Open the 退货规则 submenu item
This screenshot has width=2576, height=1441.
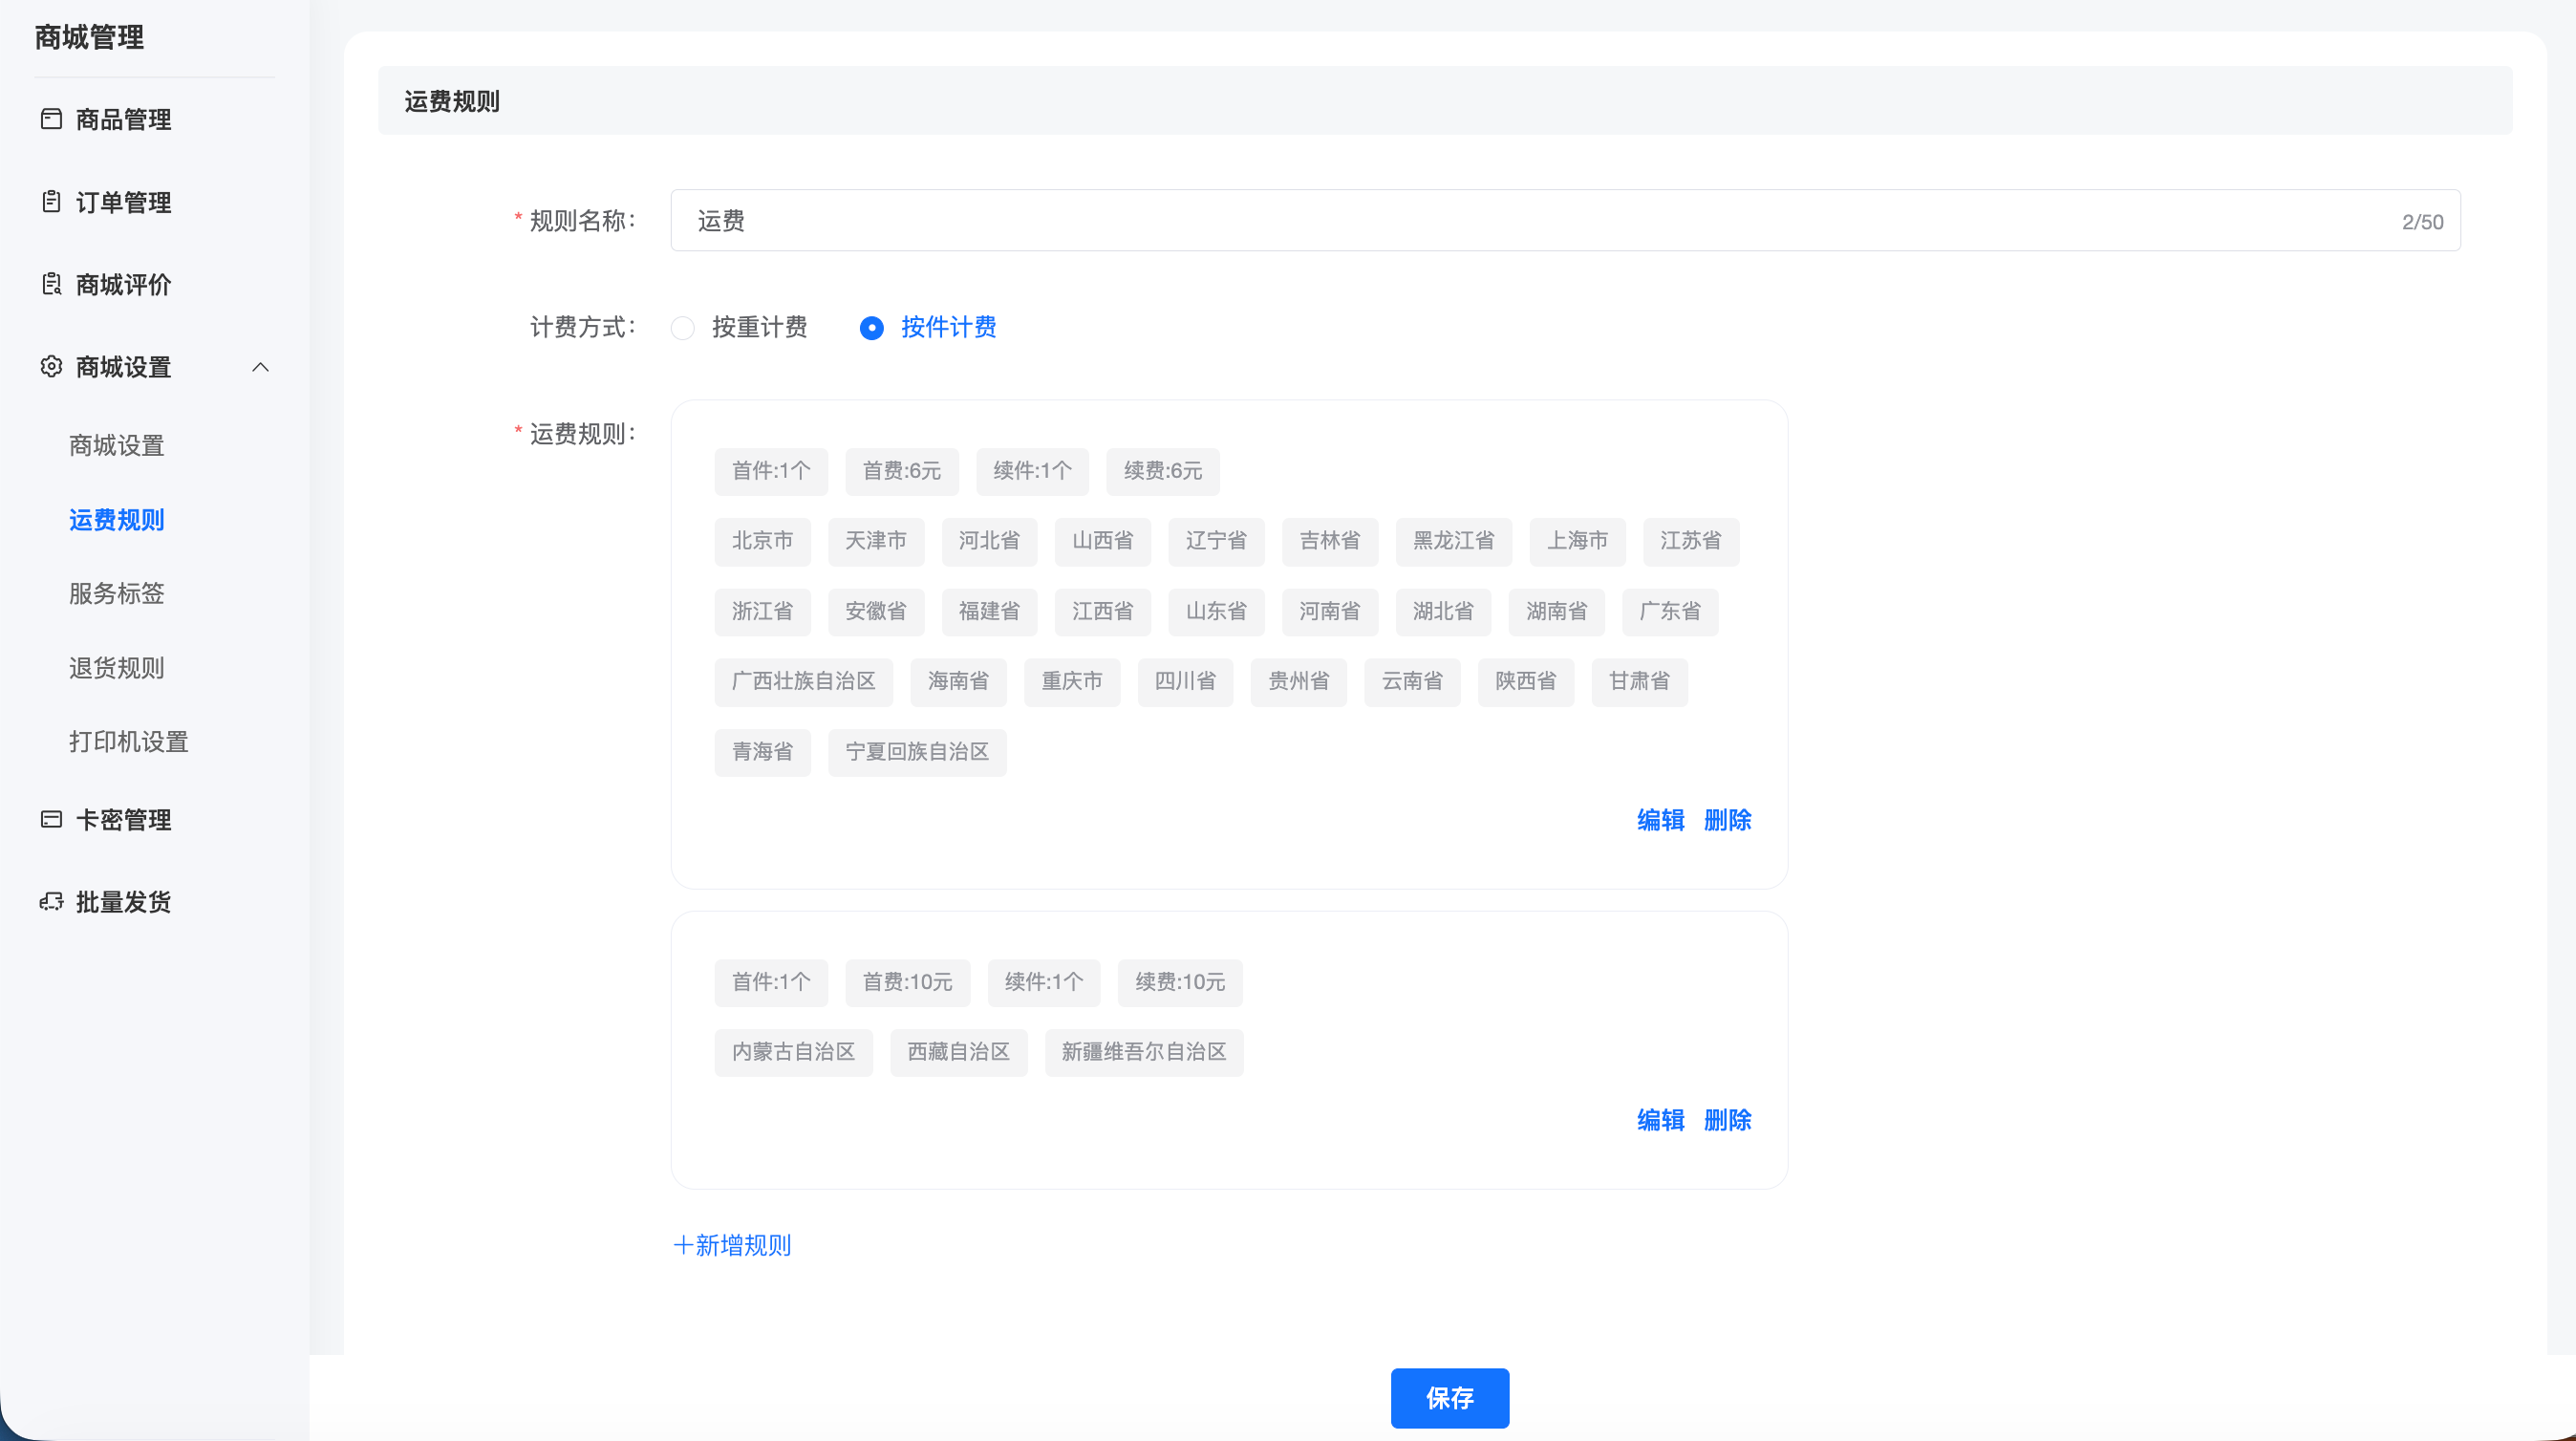point(117,668)
